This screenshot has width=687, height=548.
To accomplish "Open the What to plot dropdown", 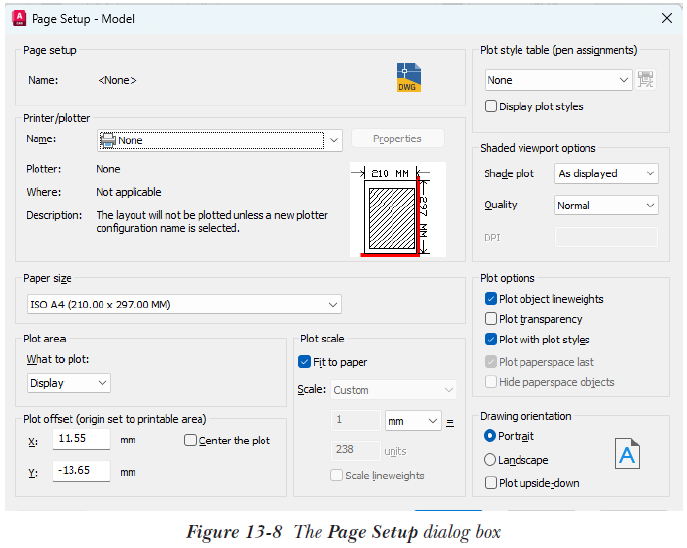I will (x=69, y=383).
